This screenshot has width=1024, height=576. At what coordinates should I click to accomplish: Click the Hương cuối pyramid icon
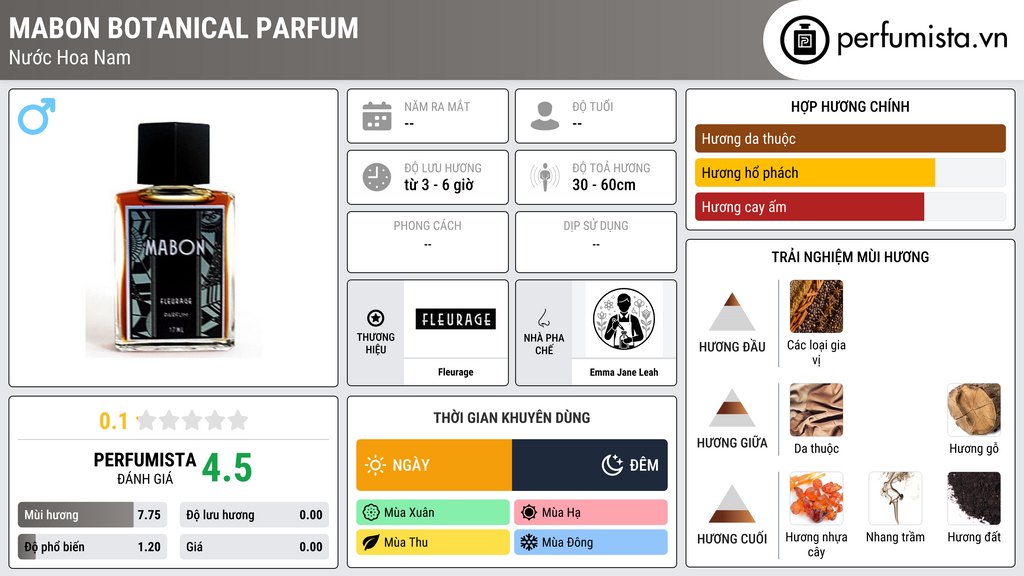point(732,504)
